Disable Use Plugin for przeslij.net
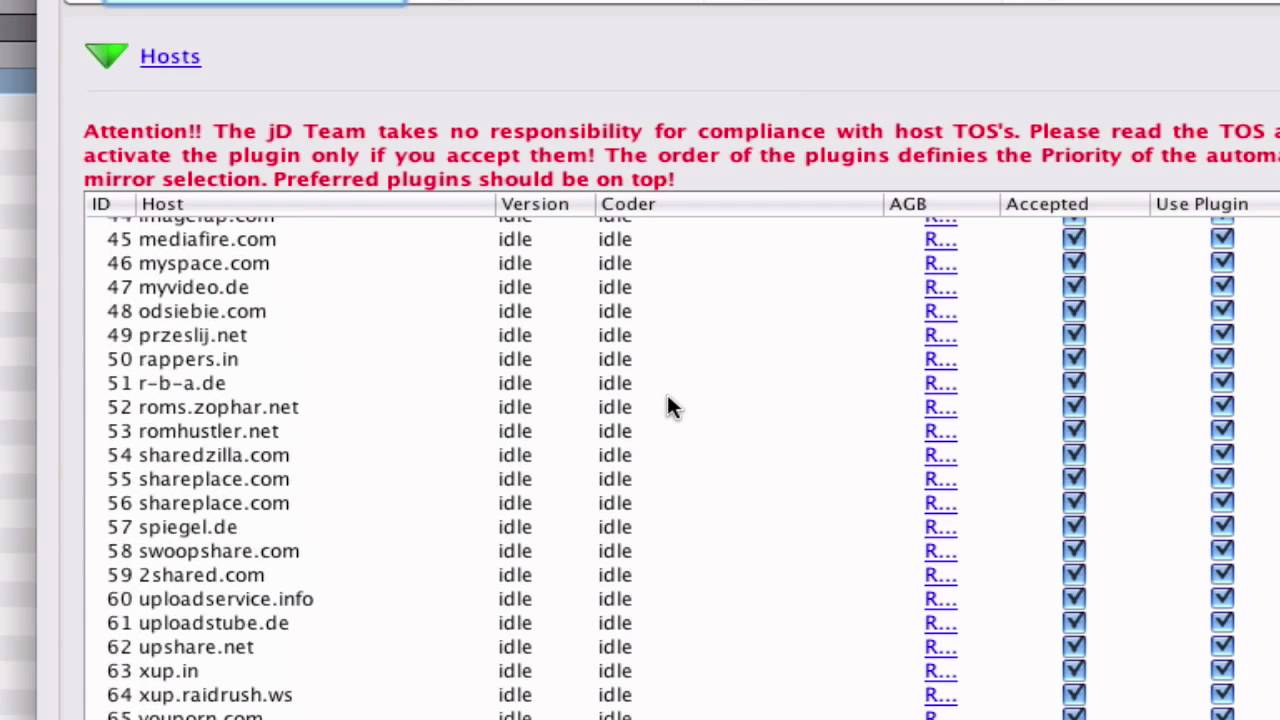 tap(1222, 334)
